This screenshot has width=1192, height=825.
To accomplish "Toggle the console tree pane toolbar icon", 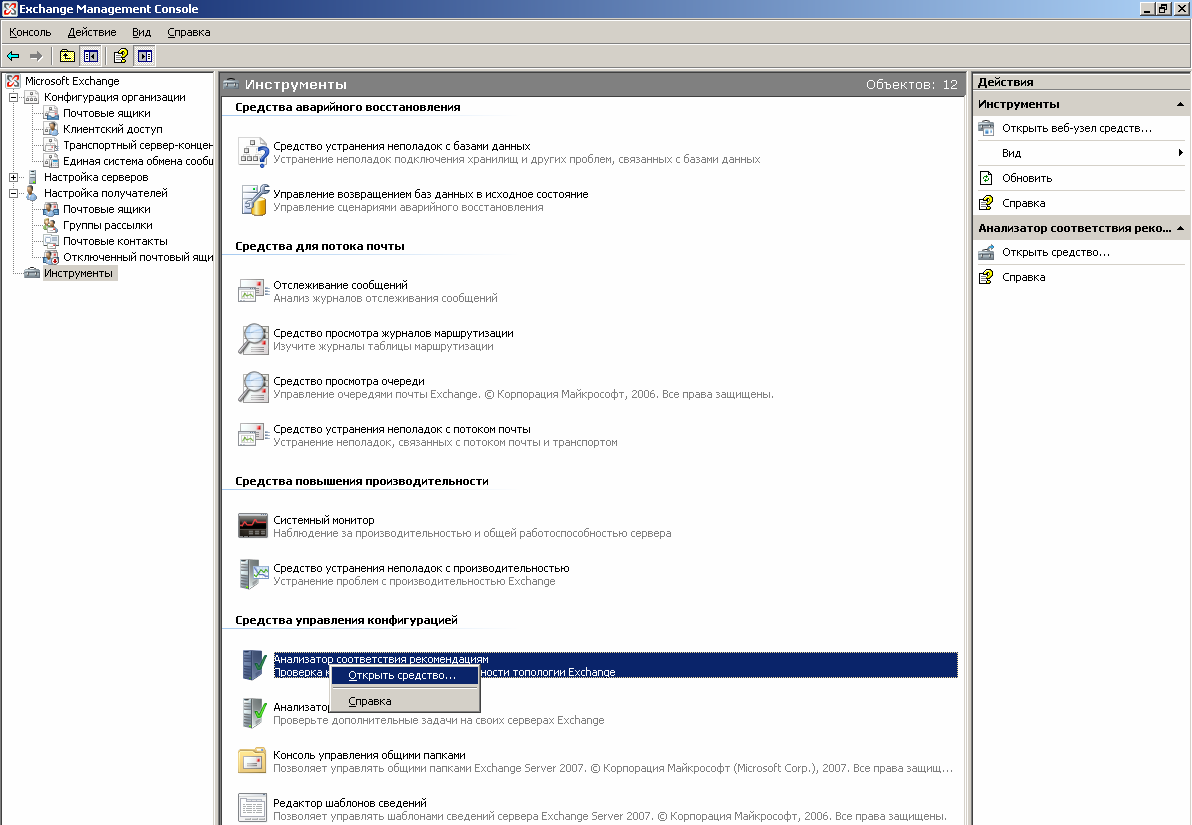I will 90,56.
